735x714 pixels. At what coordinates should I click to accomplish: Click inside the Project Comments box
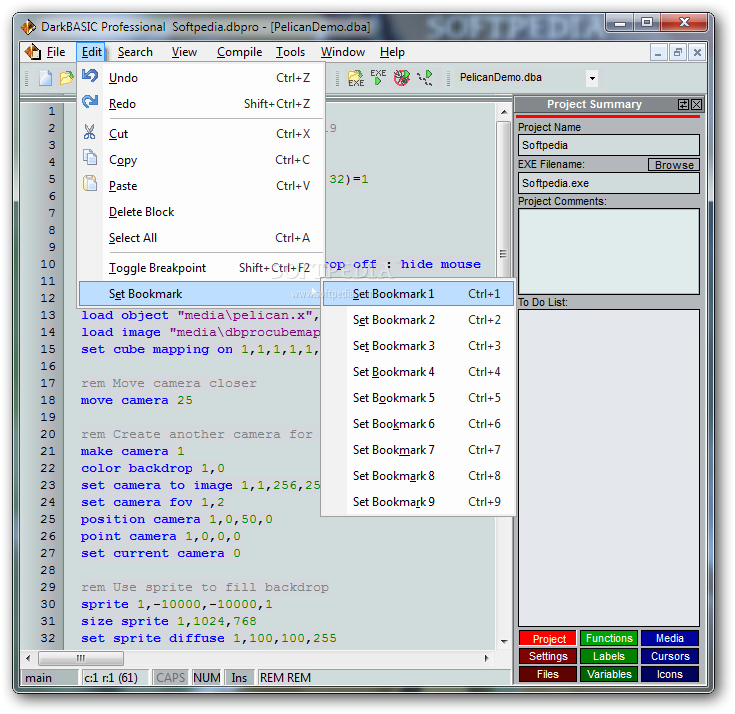pyautogui.click(x=608, y=252)
